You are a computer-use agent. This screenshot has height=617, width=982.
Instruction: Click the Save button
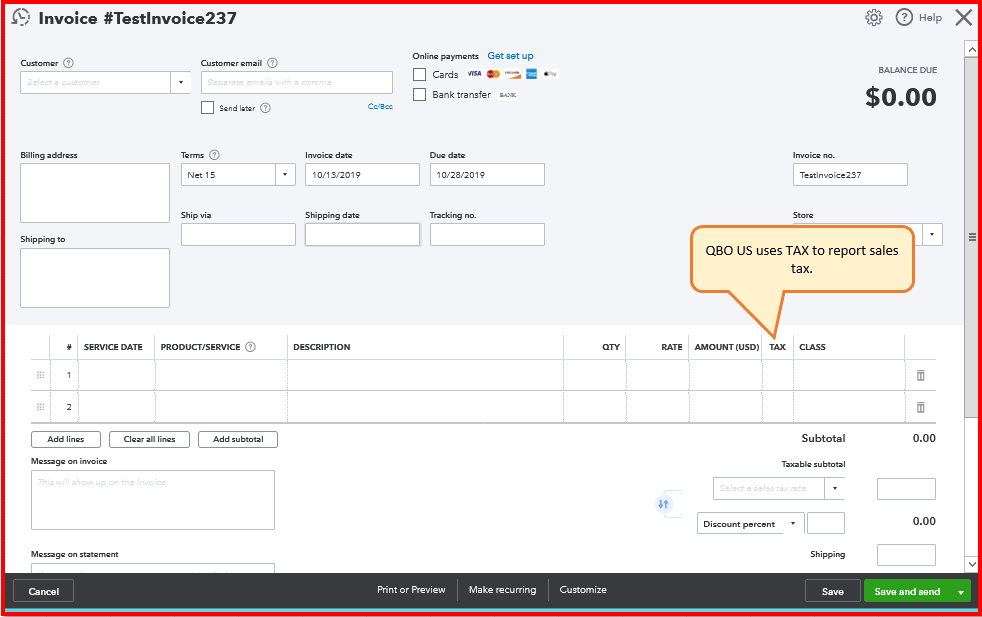832,591
